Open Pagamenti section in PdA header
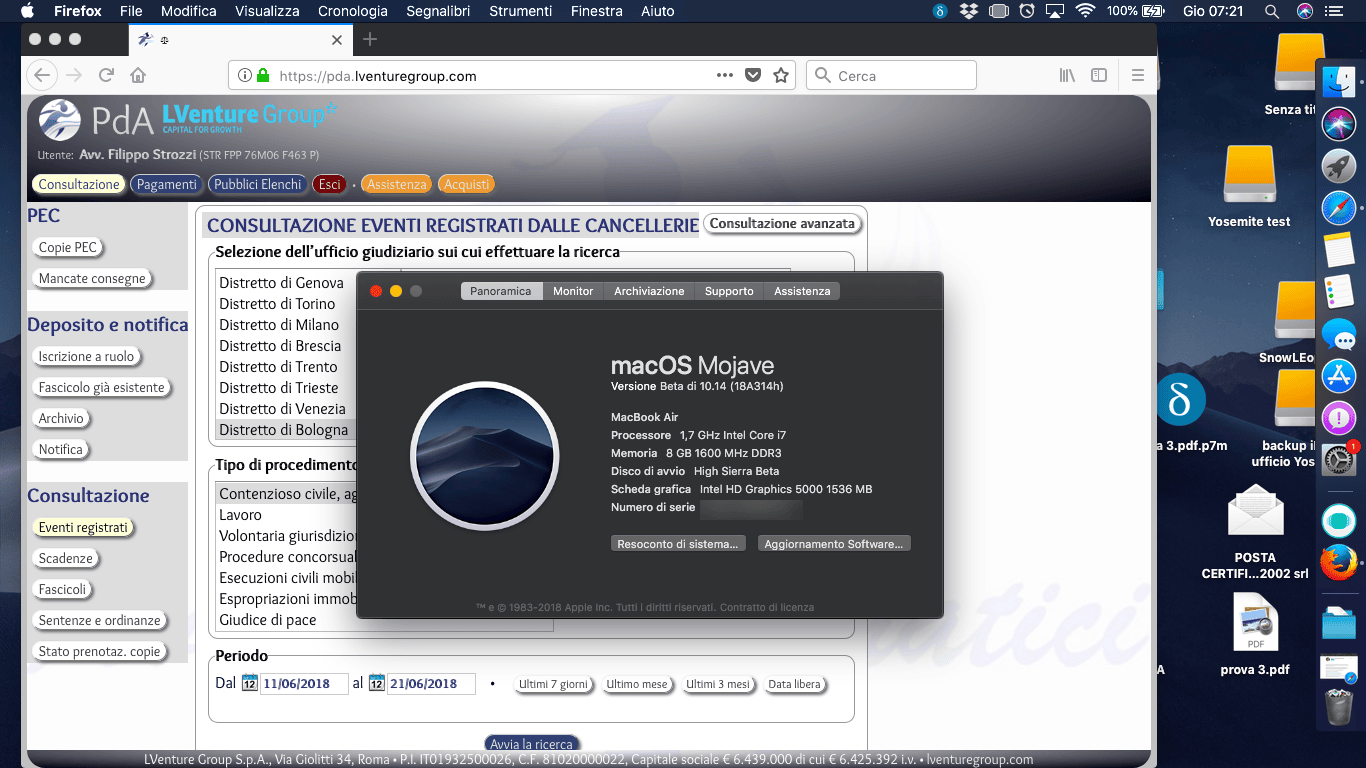Image resolution: width=1366 pixels, height=768 pixels. pyautogui.click(x=167, y=184)
